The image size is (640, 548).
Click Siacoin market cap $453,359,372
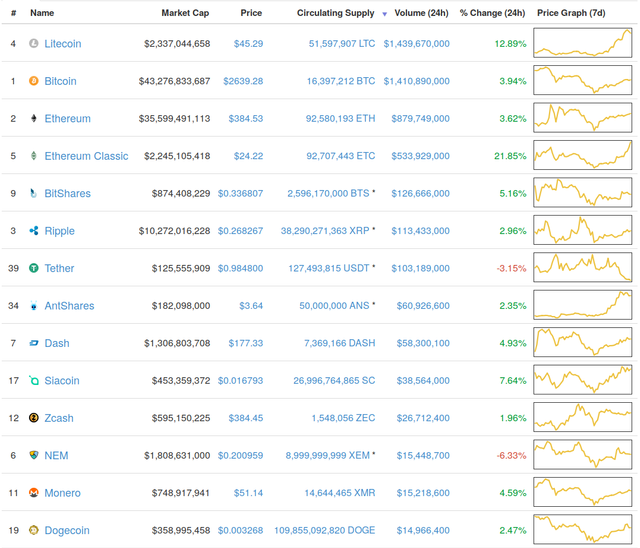181,381
